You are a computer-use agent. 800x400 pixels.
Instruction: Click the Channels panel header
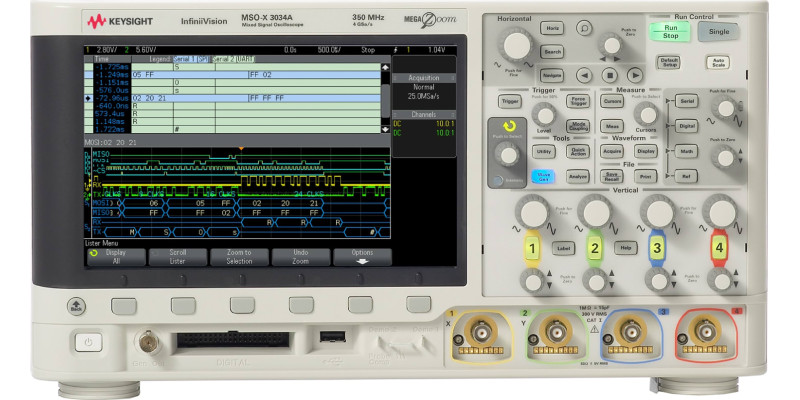[423, 115]
